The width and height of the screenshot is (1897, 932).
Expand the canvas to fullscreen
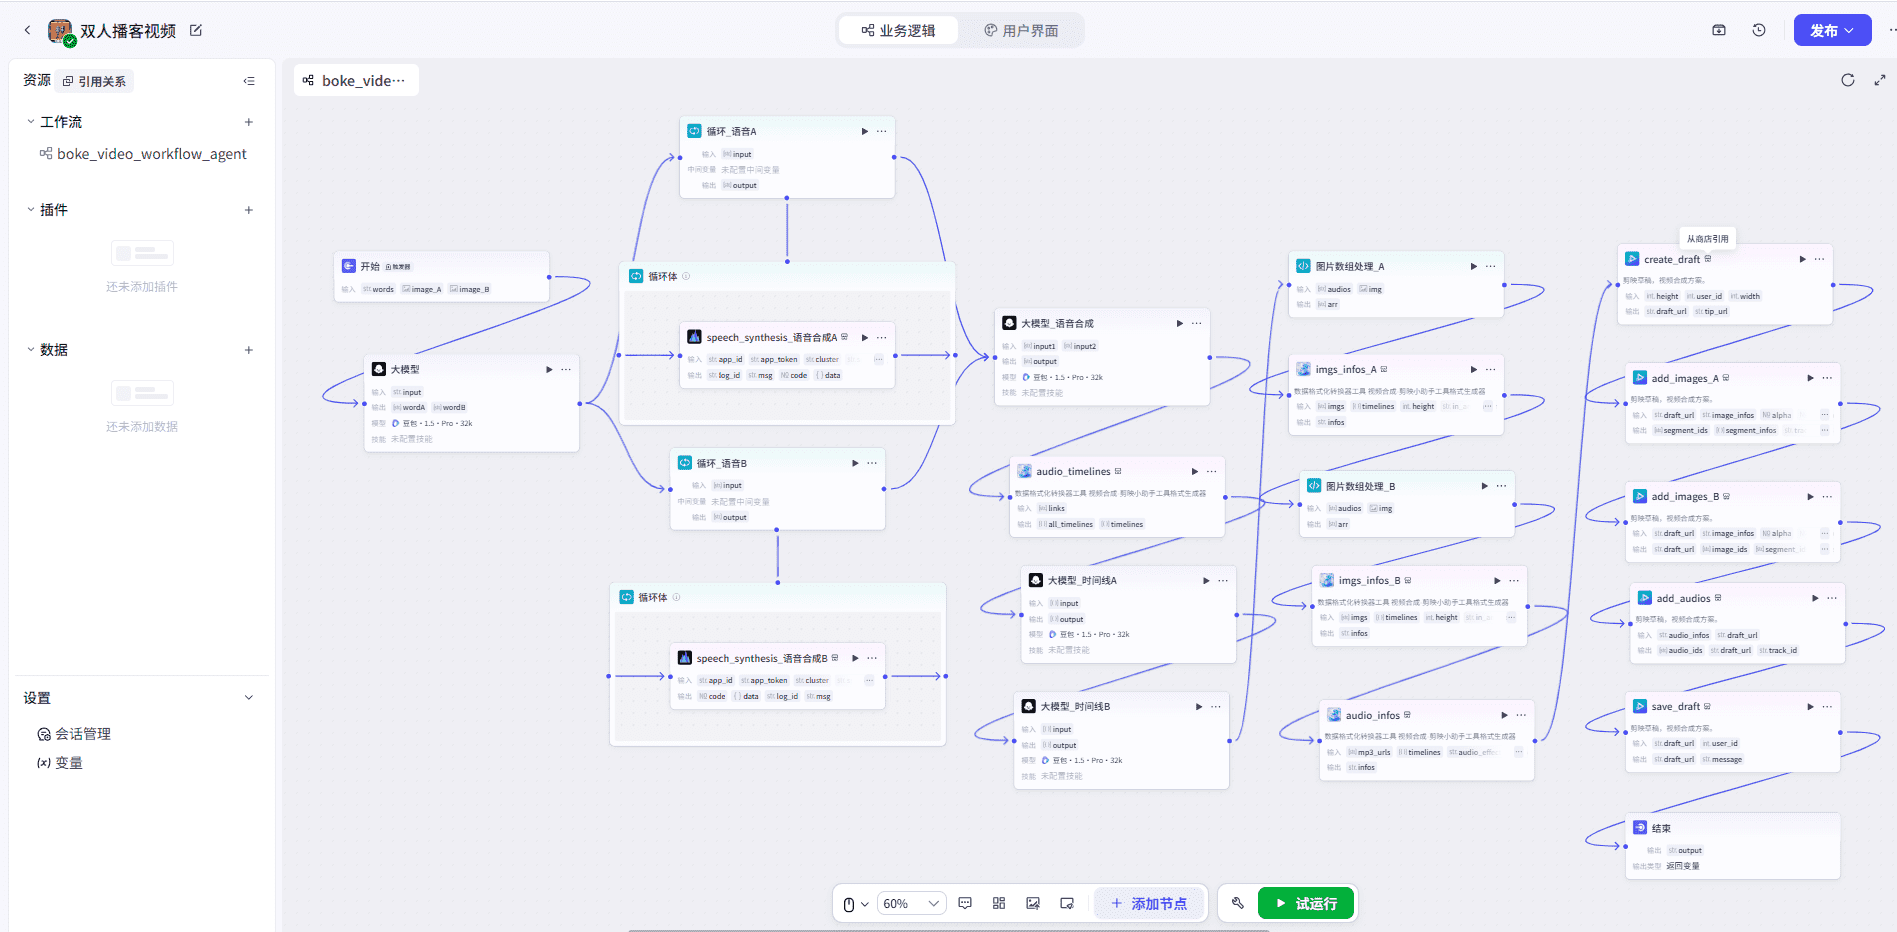pyautogui.click(x=1880, y=80)
